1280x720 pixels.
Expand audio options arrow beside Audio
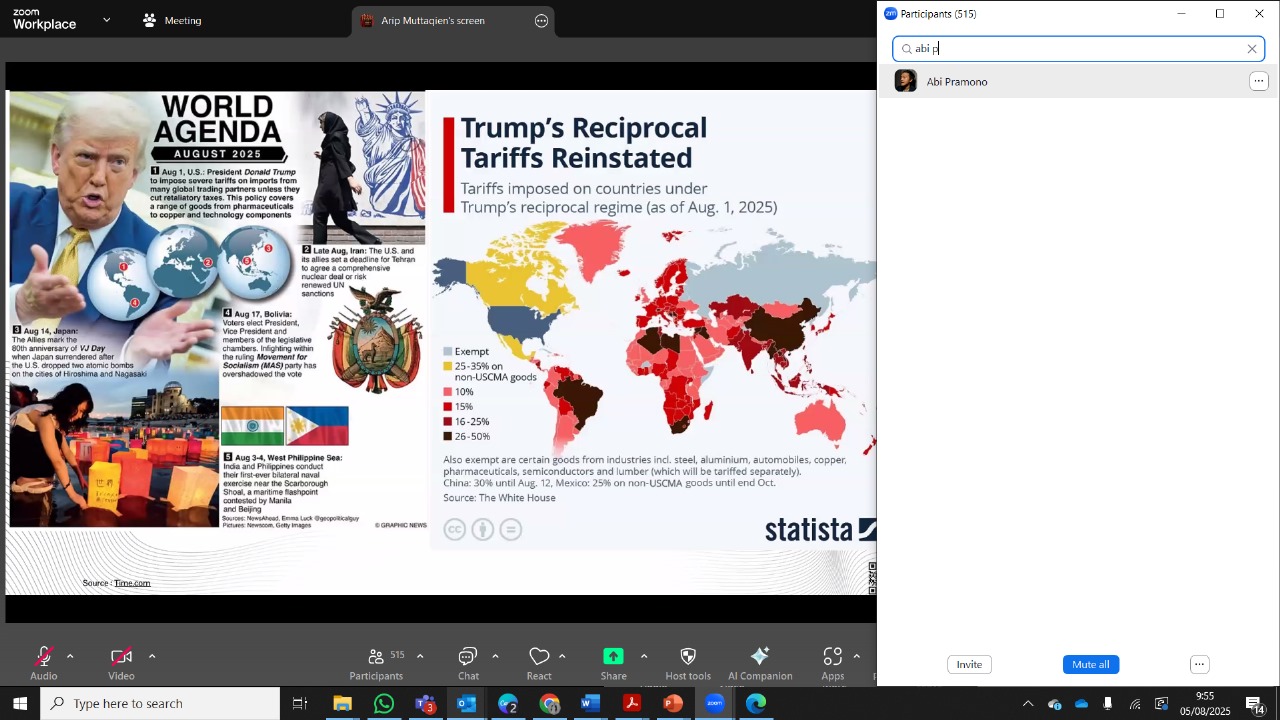[70, 657]
